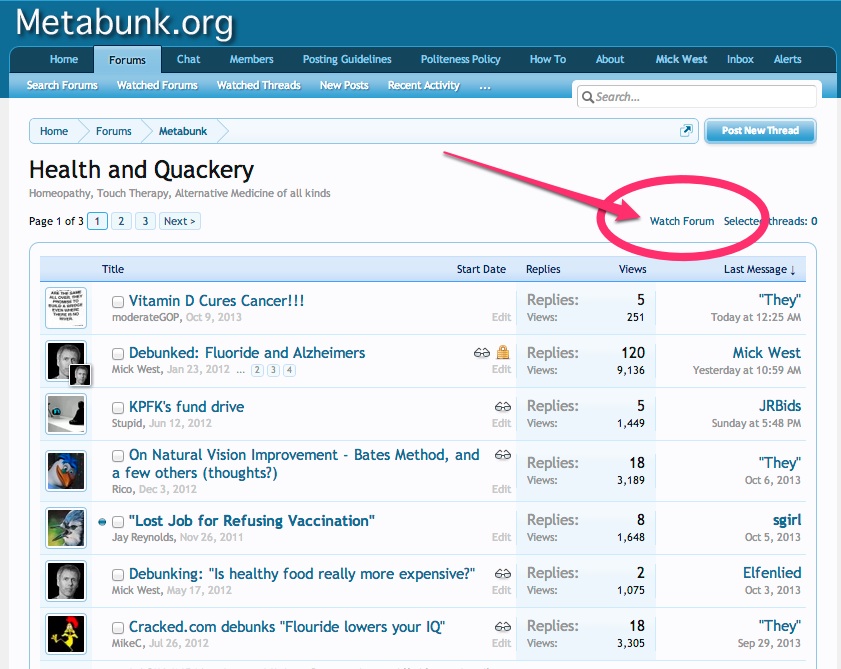The height and width of the screenshot is (669, 841).
Task: Jump to page 3 of the thread list
Action: click(145, 221)
